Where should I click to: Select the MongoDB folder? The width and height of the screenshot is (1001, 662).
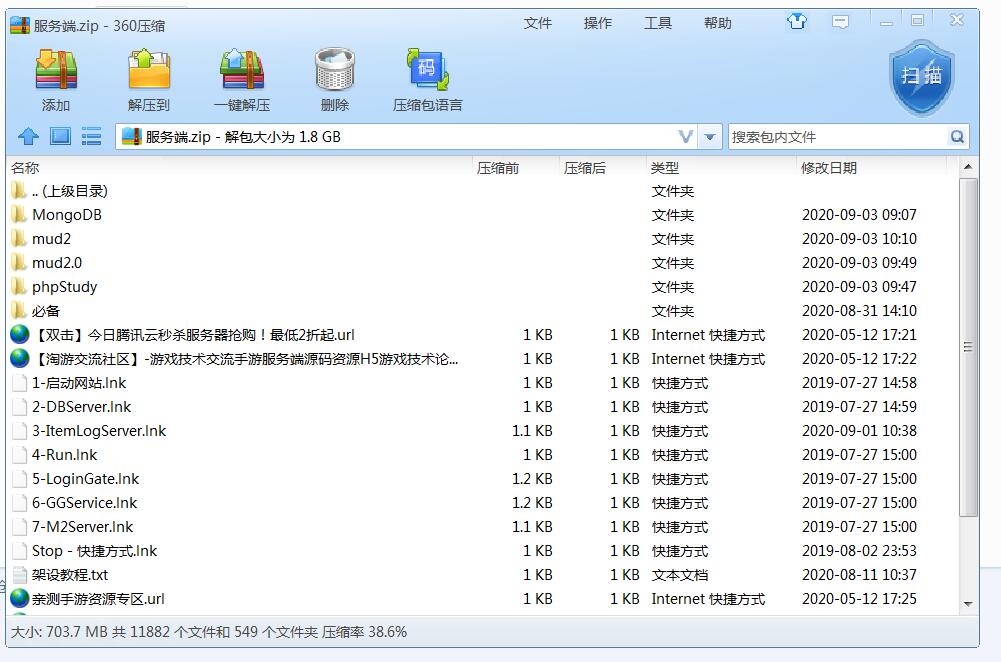coord(66,215)
